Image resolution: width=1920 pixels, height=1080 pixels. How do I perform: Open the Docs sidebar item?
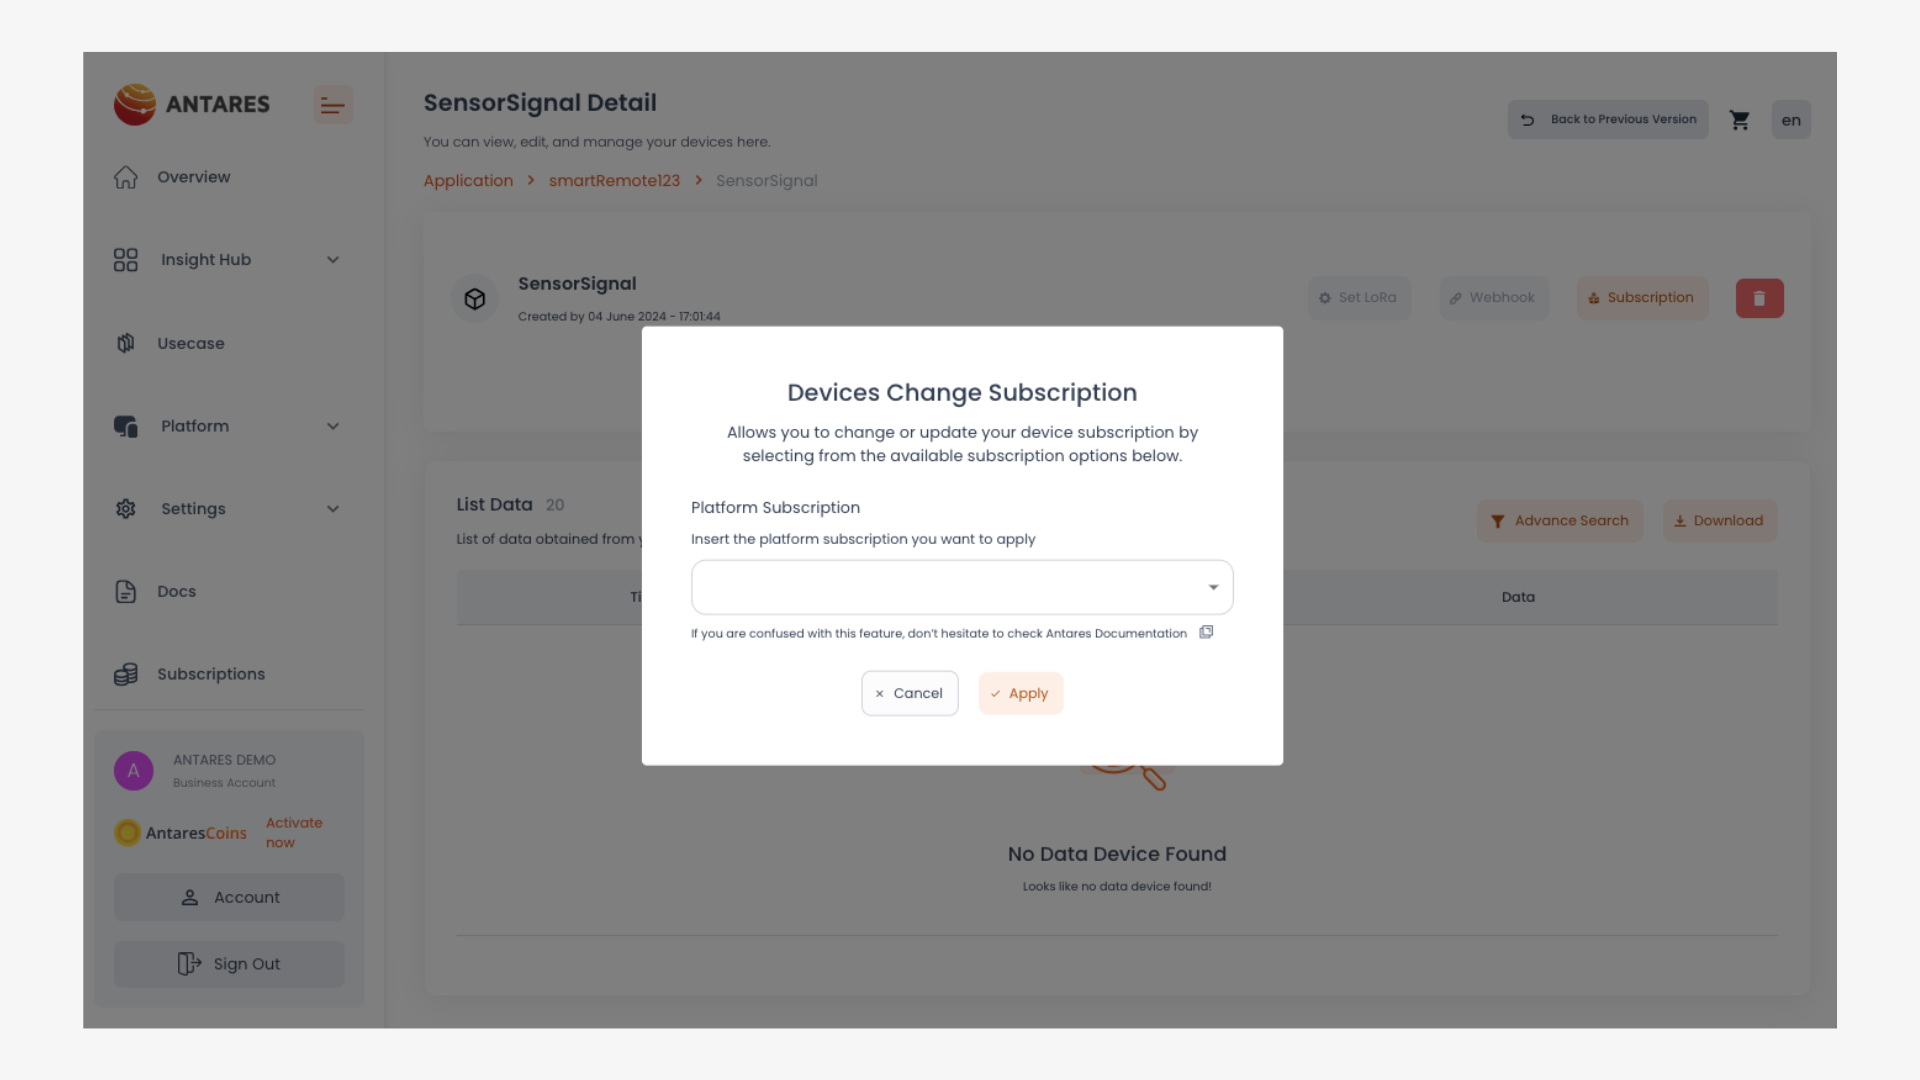coord(176,592)
